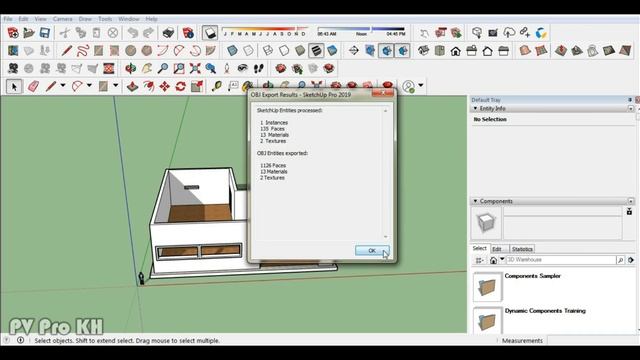This screenshot has height=360, width=640.
Task: Toggle Section Cuts display icon
Action: pyautogui.click(x=386, y=51)
